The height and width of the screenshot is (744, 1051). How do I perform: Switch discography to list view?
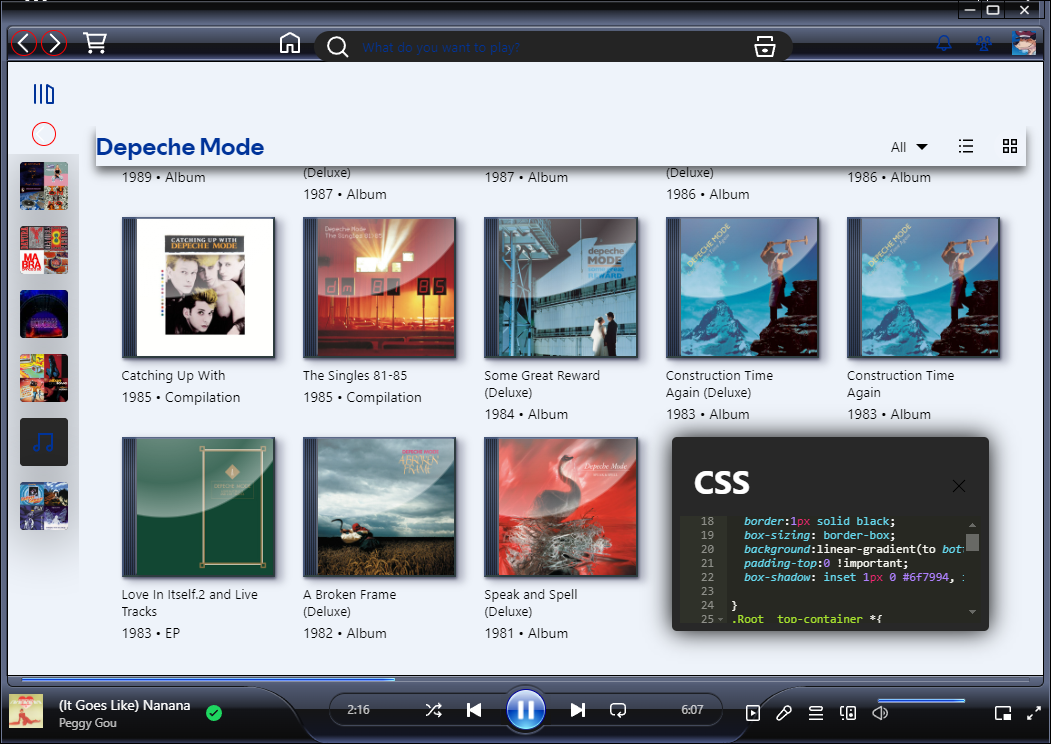click(966, 147)
